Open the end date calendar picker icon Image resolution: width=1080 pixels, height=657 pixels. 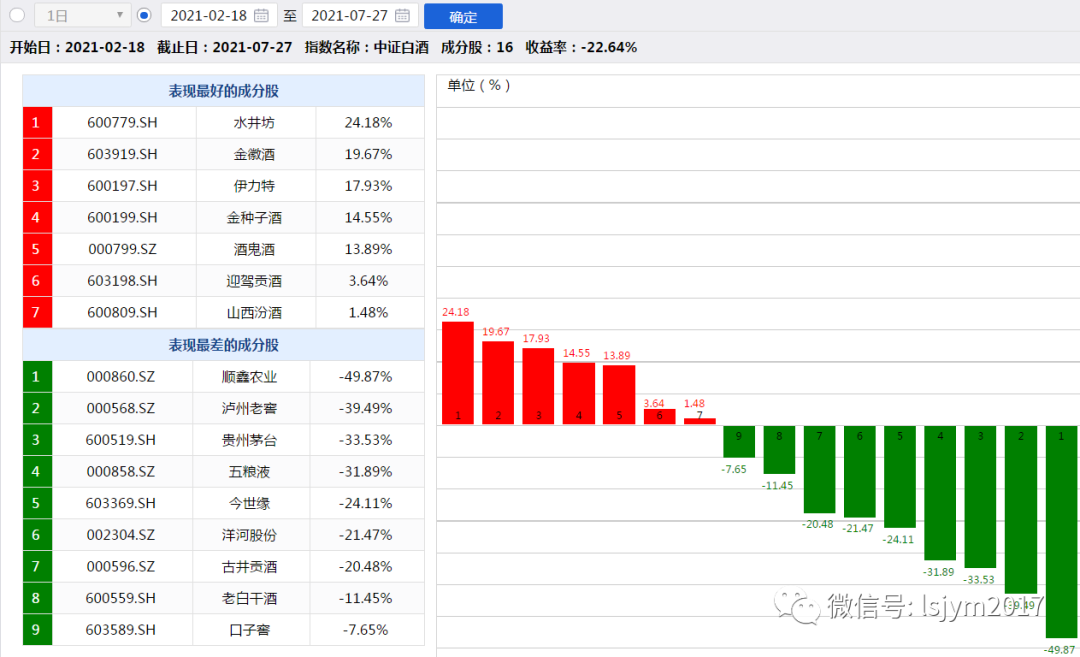(403, 15)
